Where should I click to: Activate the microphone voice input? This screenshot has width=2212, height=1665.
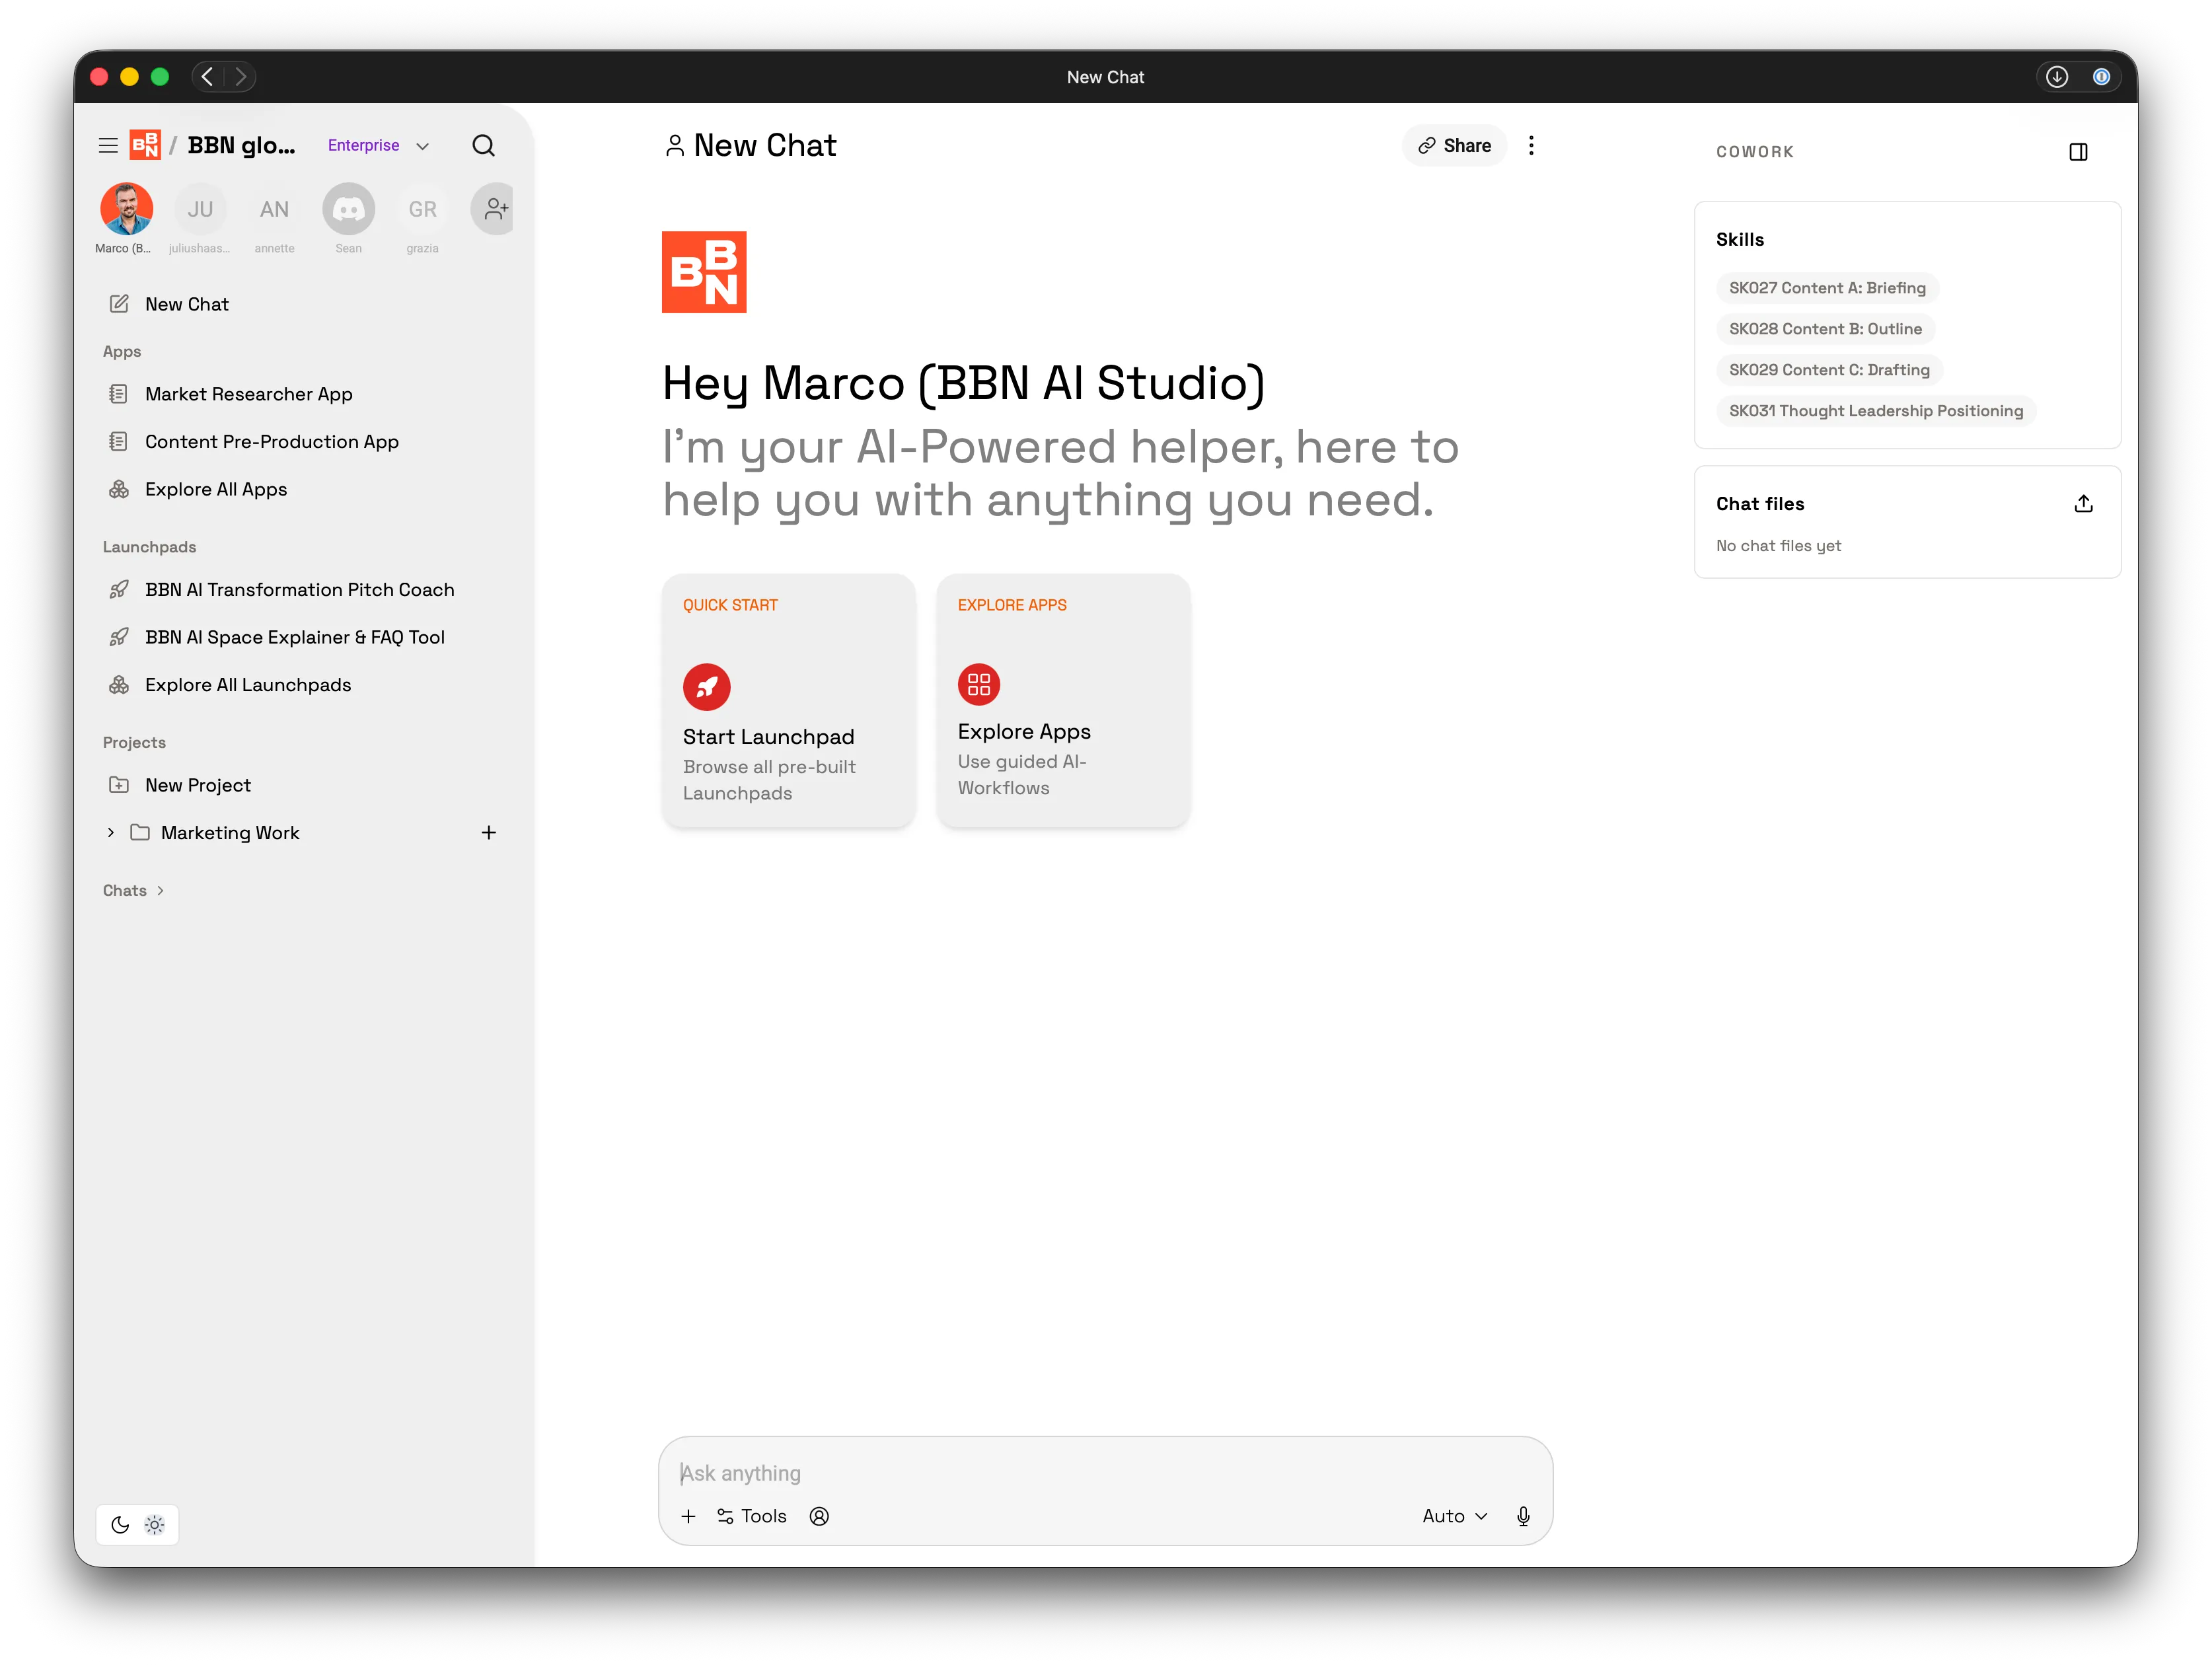pyautogui.click(x=1523, y=1516)
